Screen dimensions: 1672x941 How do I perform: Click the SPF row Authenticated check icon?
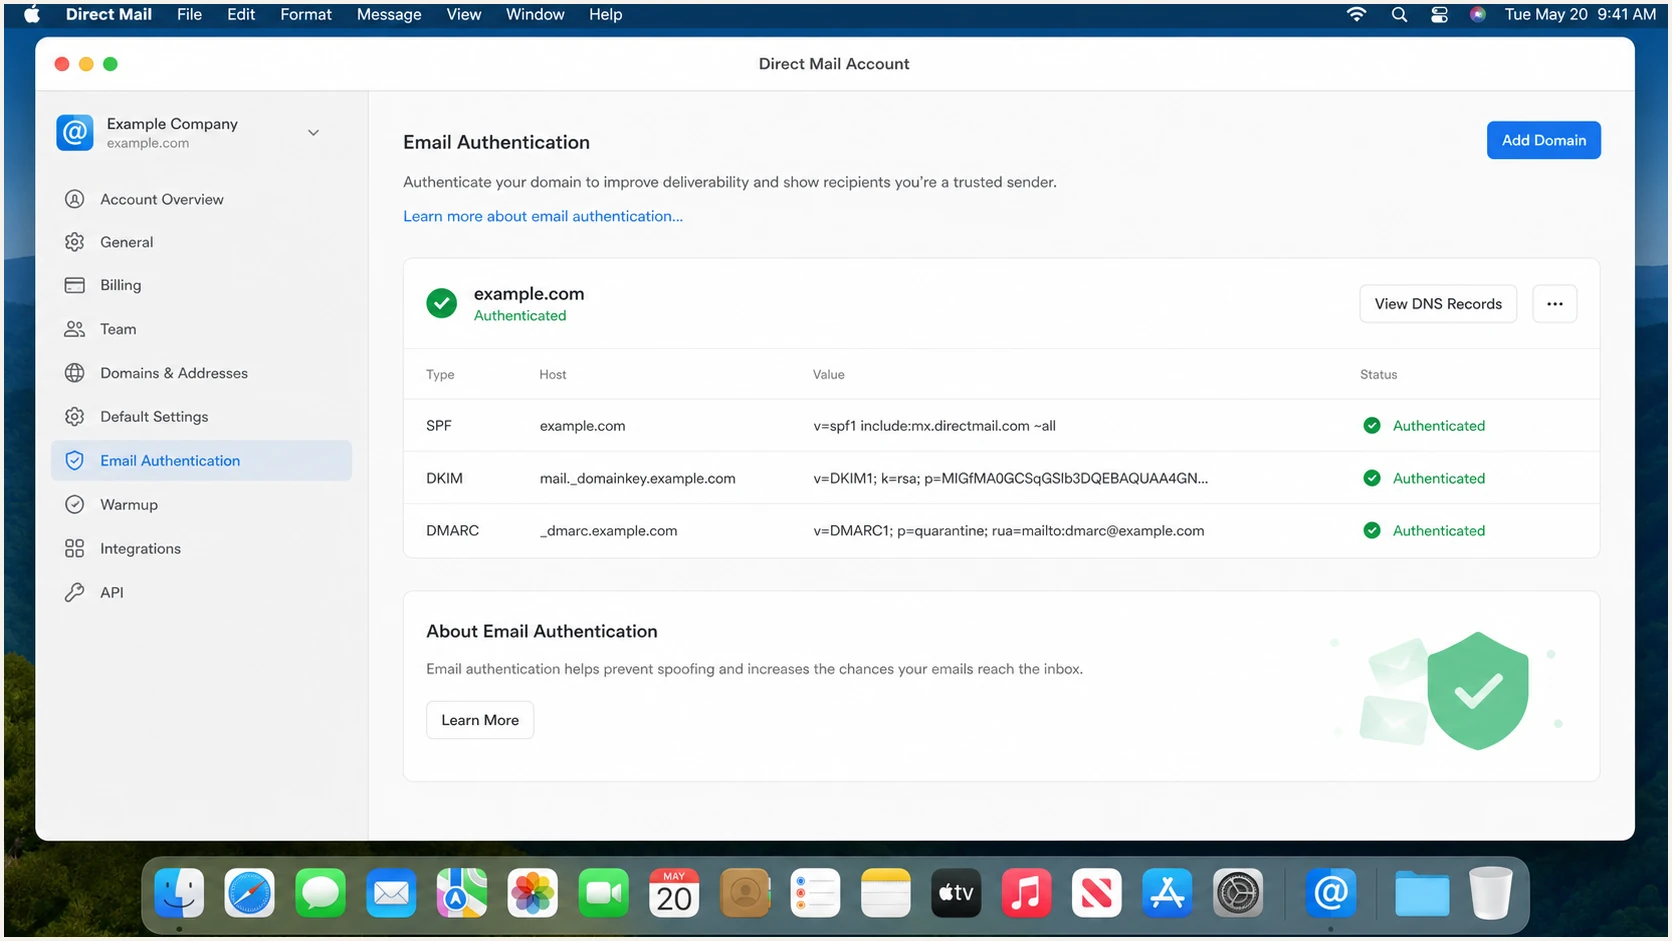coord(1372,425)
